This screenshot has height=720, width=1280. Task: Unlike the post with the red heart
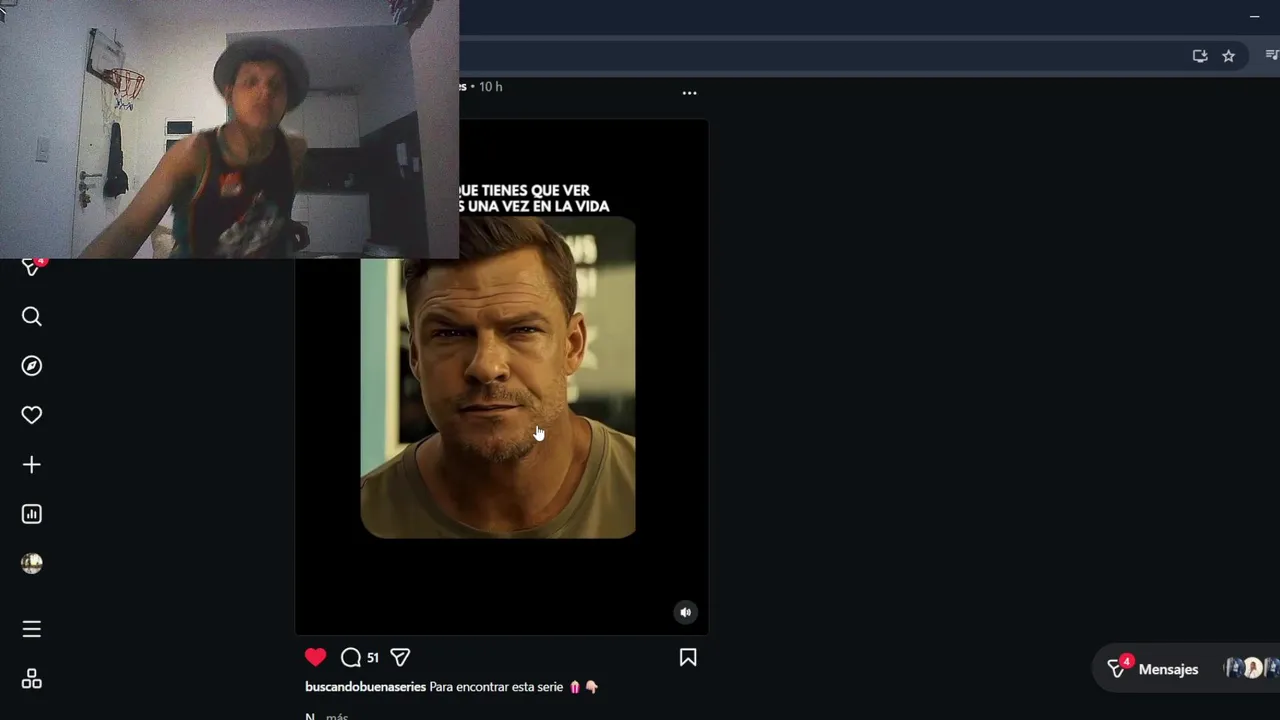[316, 657]
